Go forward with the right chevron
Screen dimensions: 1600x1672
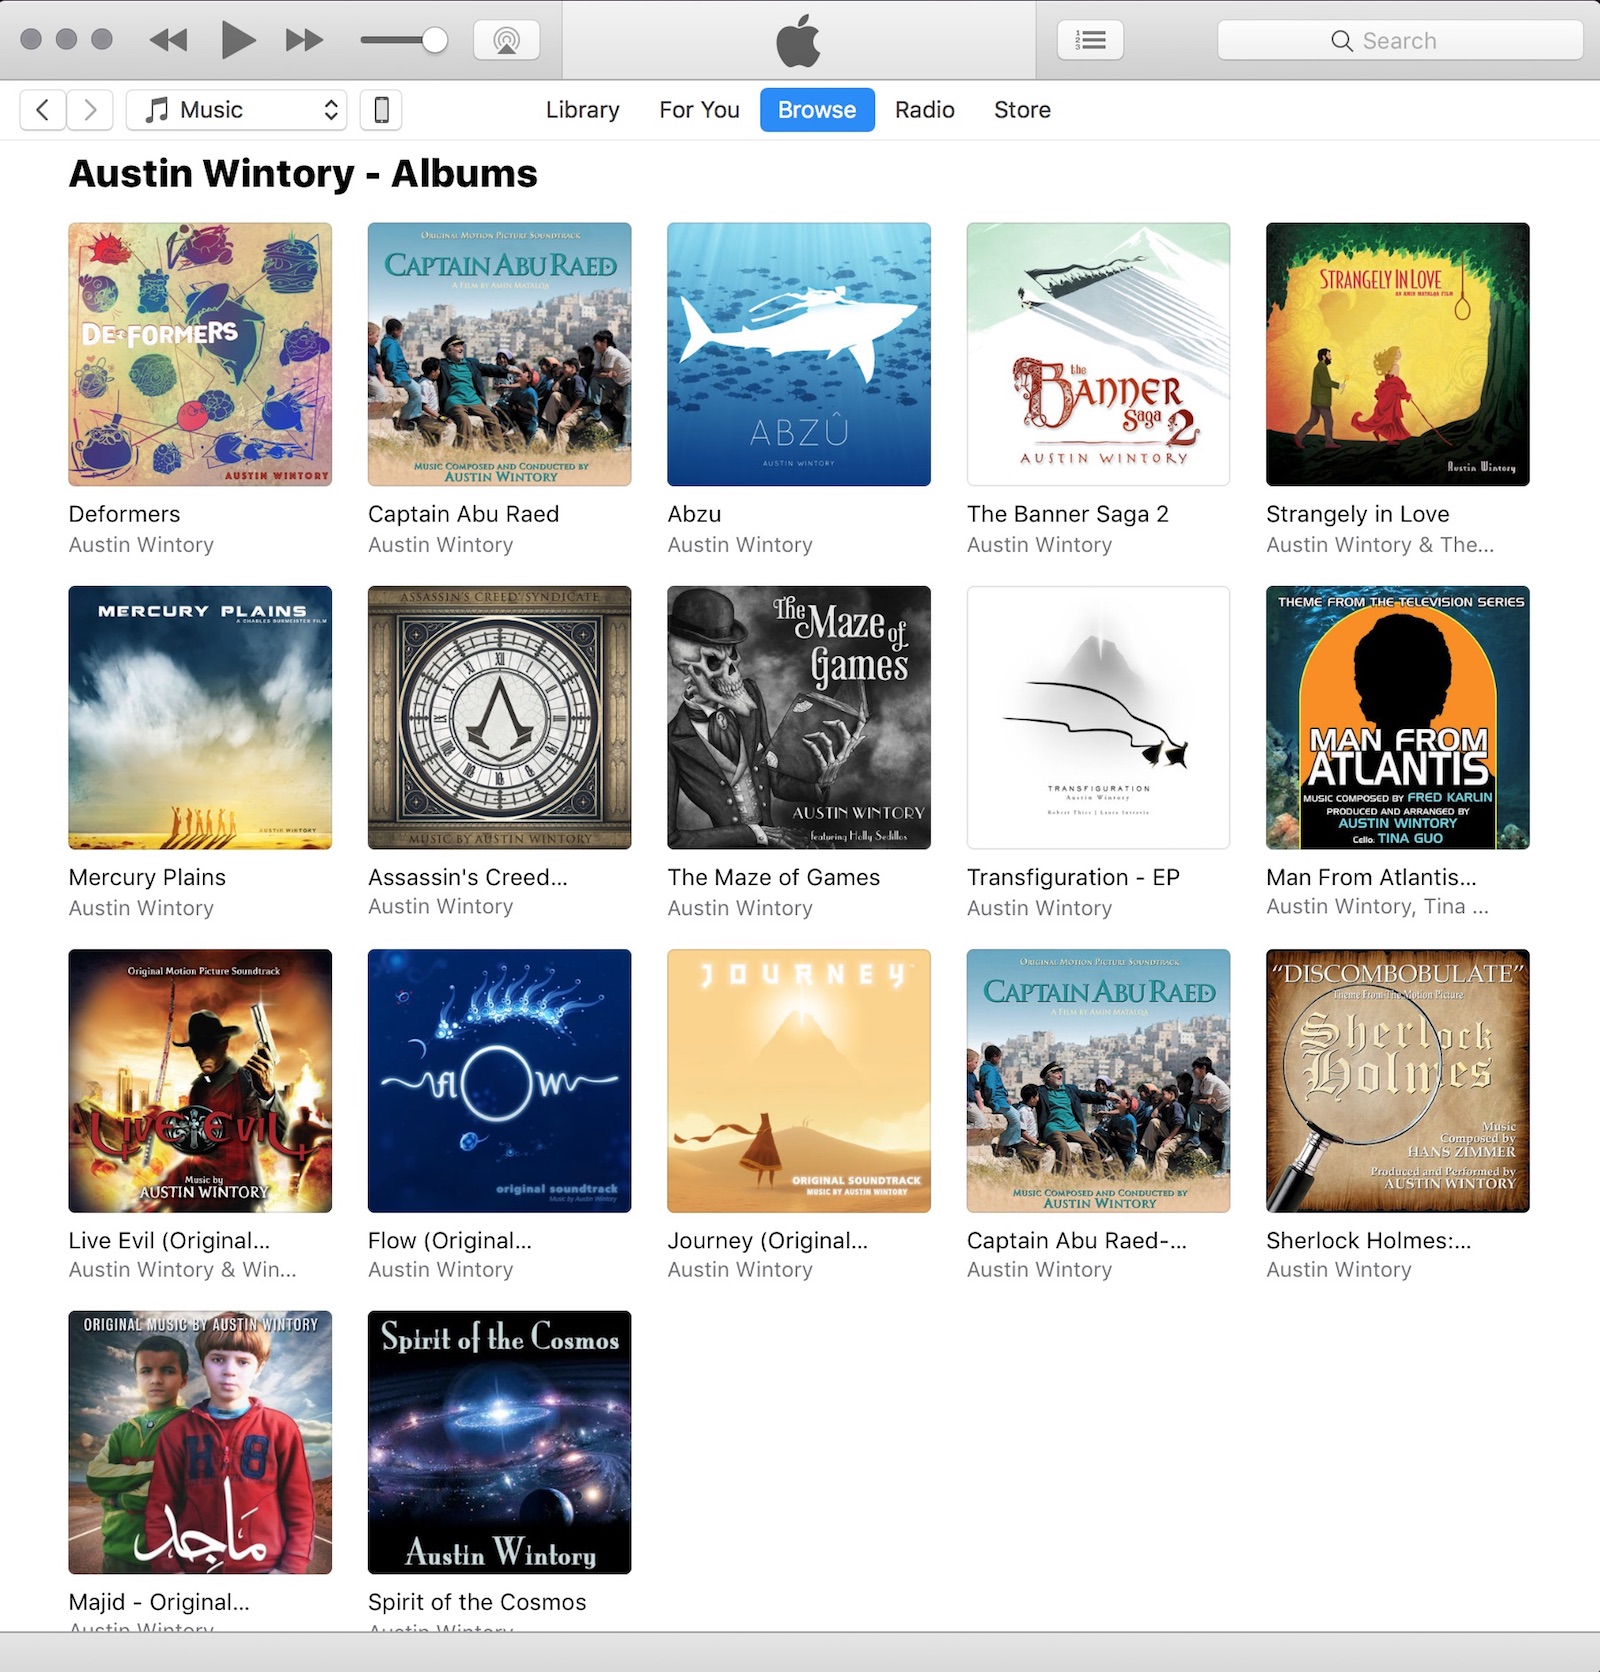click(x=90, y=110)
